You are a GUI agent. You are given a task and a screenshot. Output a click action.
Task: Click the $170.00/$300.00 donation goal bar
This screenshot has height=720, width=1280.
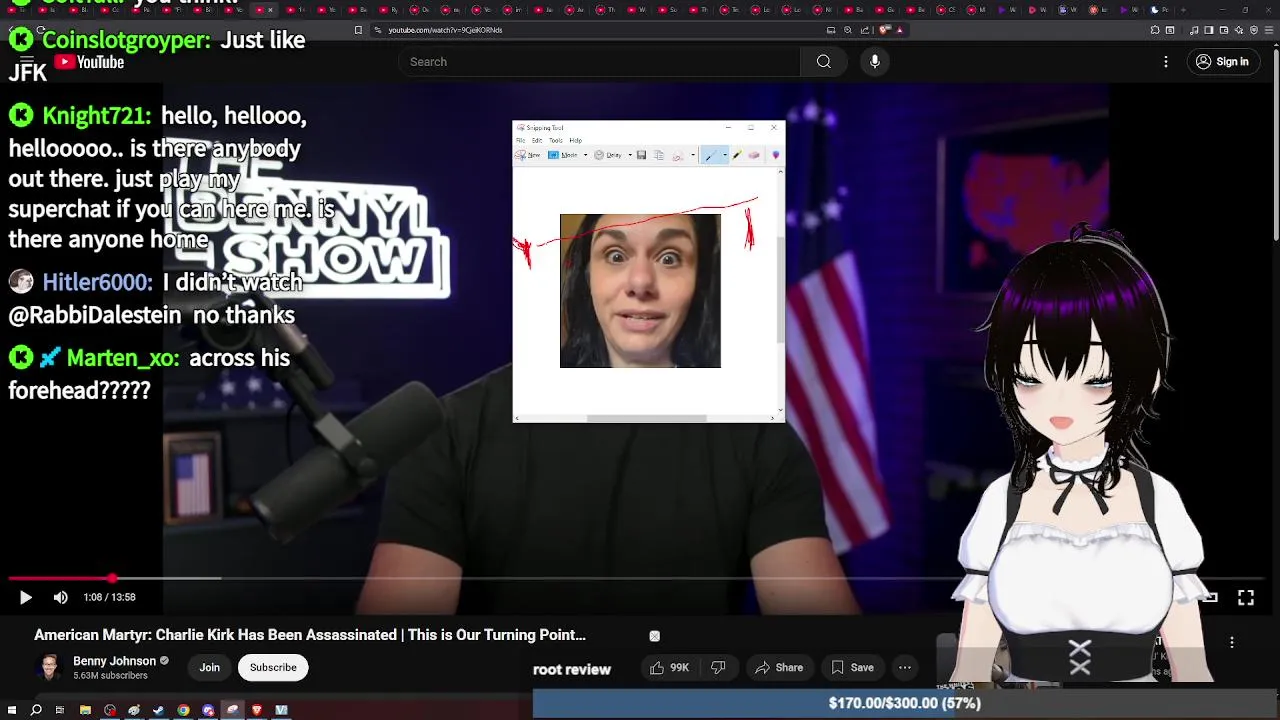point(905,704)
